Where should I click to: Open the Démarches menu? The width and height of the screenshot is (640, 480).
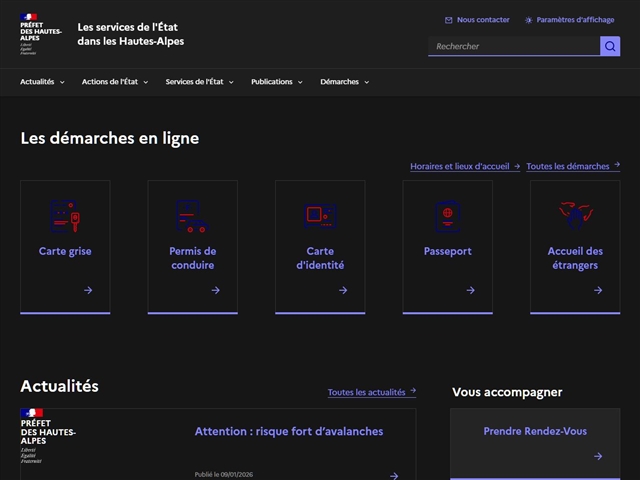pos(344,82)
